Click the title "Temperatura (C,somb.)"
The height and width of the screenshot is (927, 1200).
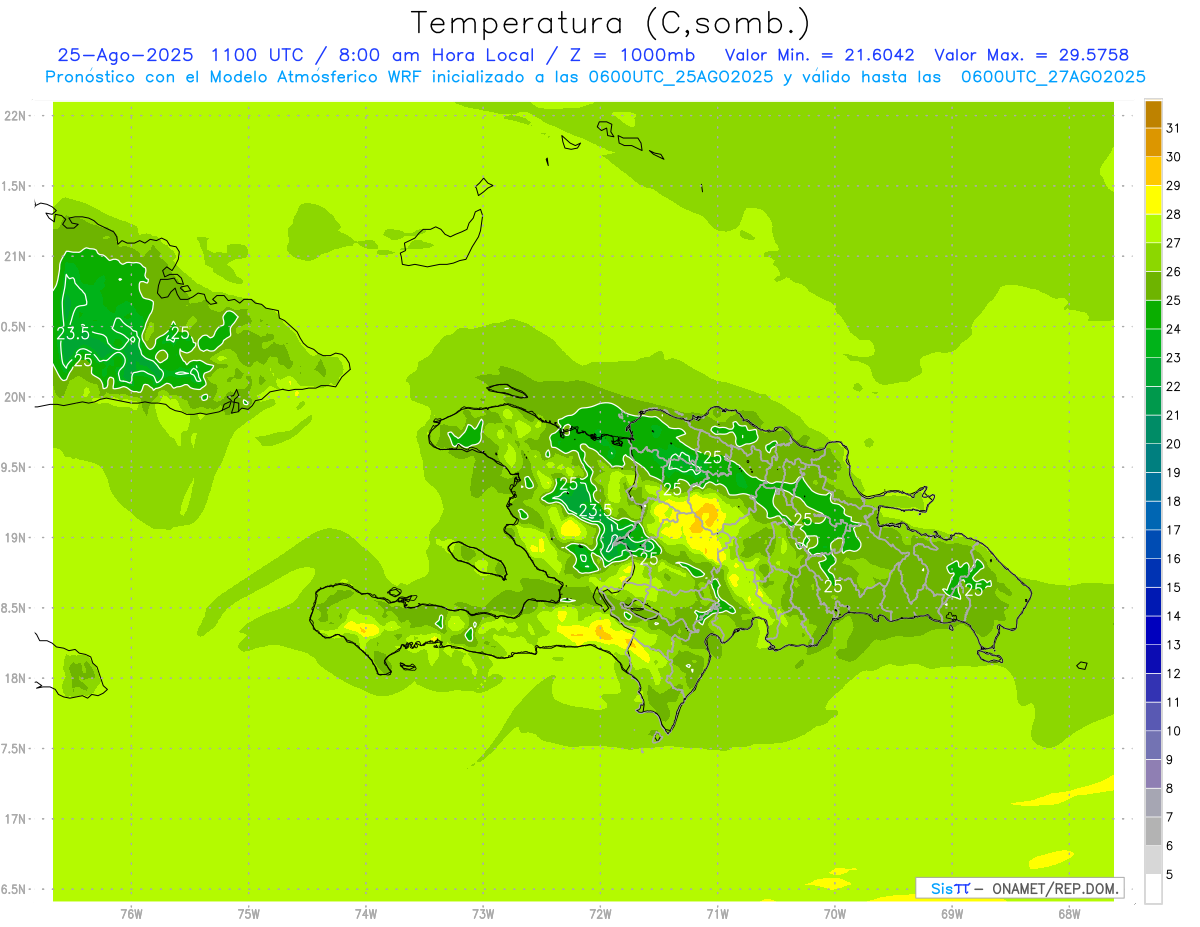[x=611, y=23]
